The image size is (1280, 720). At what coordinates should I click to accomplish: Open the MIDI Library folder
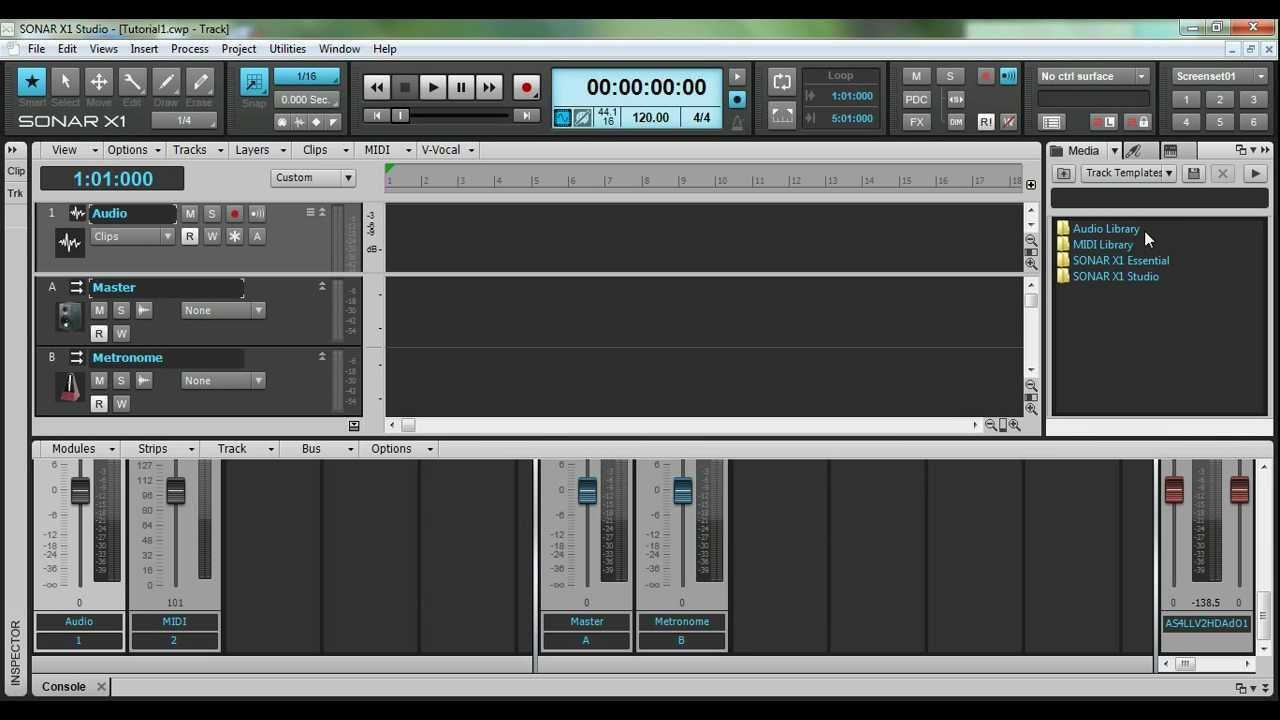tap(1103, 245)
